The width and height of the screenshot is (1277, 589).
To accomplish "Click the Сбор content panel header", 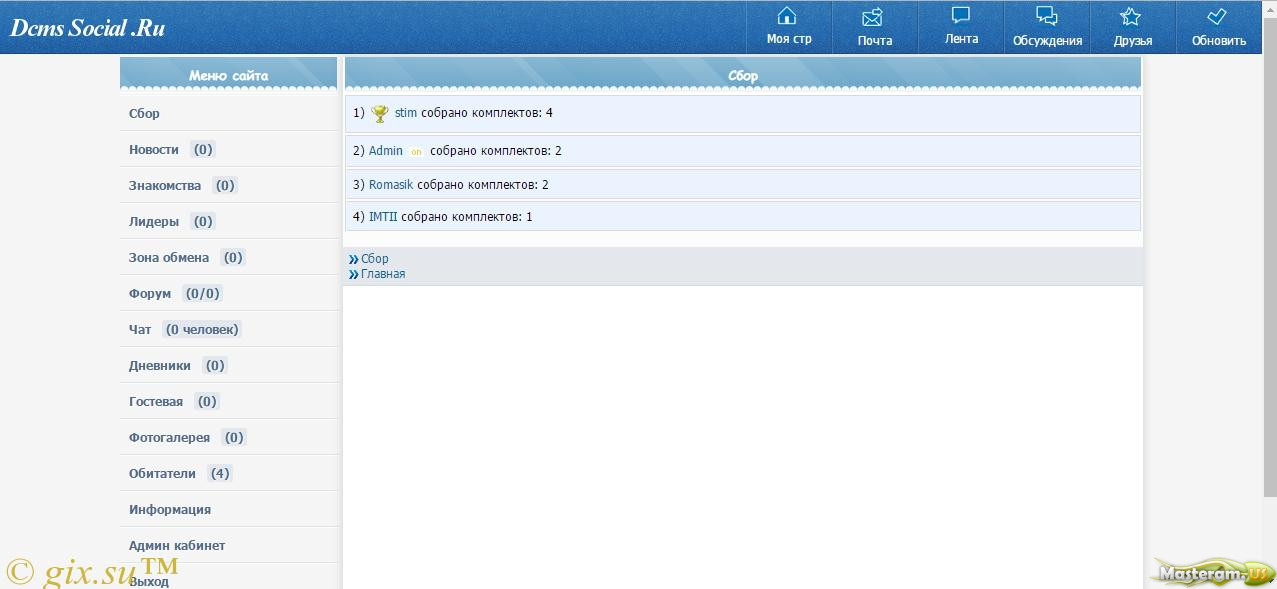I will pyautogui.click(x=743, y=75).
